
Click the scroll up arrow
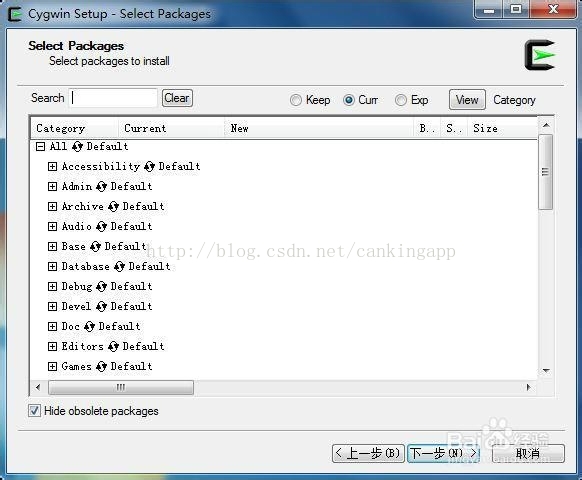tap(546, 125)
